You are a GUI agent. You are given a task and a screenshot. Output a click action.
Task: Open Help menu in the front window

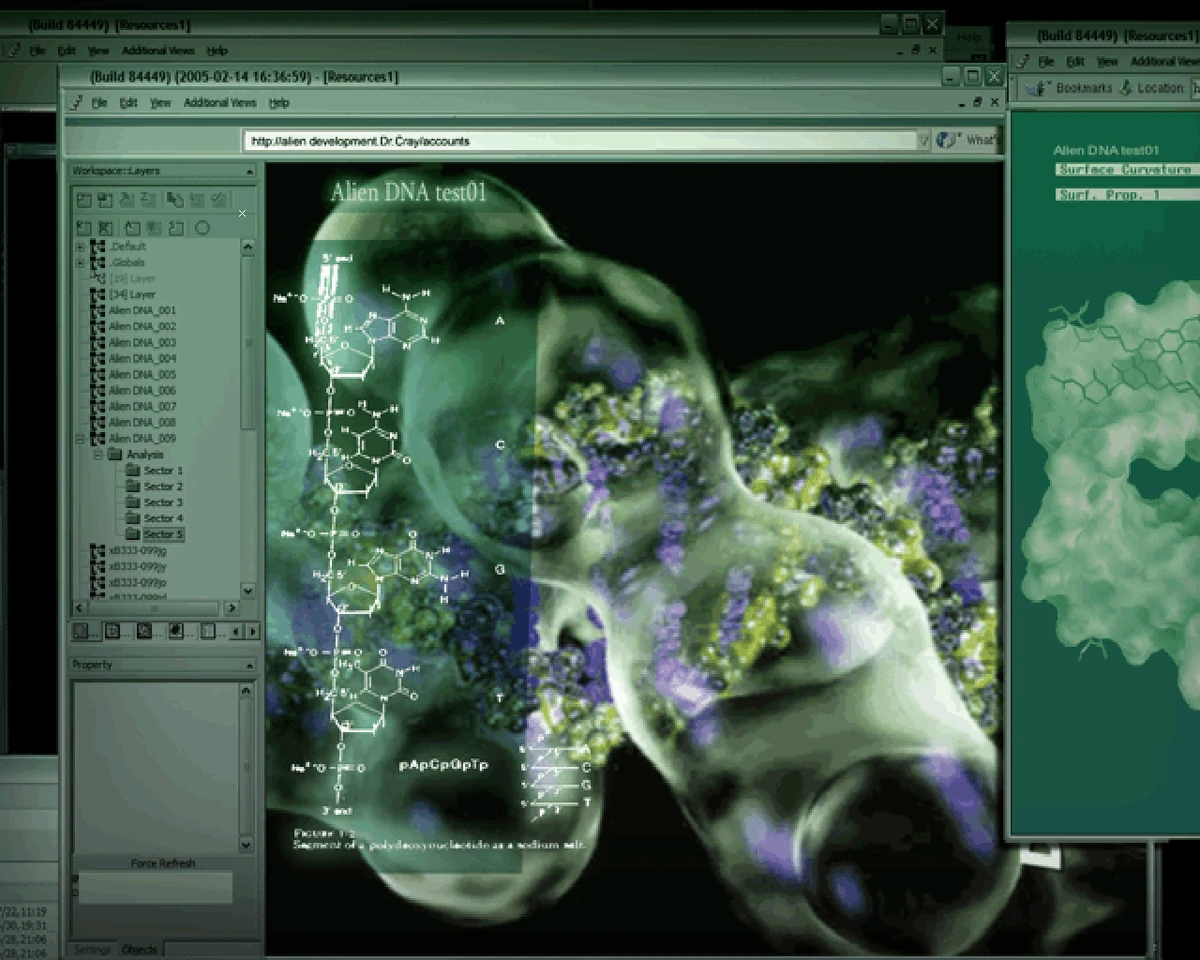pyautogui.click(x=279, y=103)
